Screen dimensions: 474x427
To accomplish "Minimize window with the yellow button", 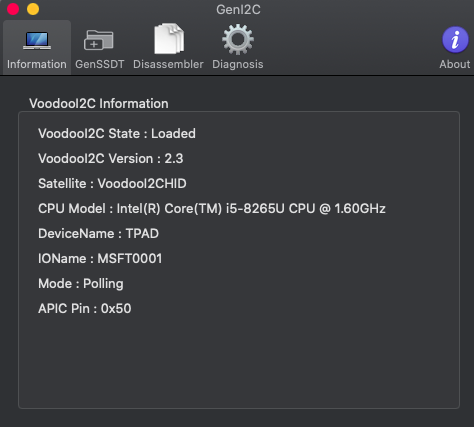I will click(33, 9).
